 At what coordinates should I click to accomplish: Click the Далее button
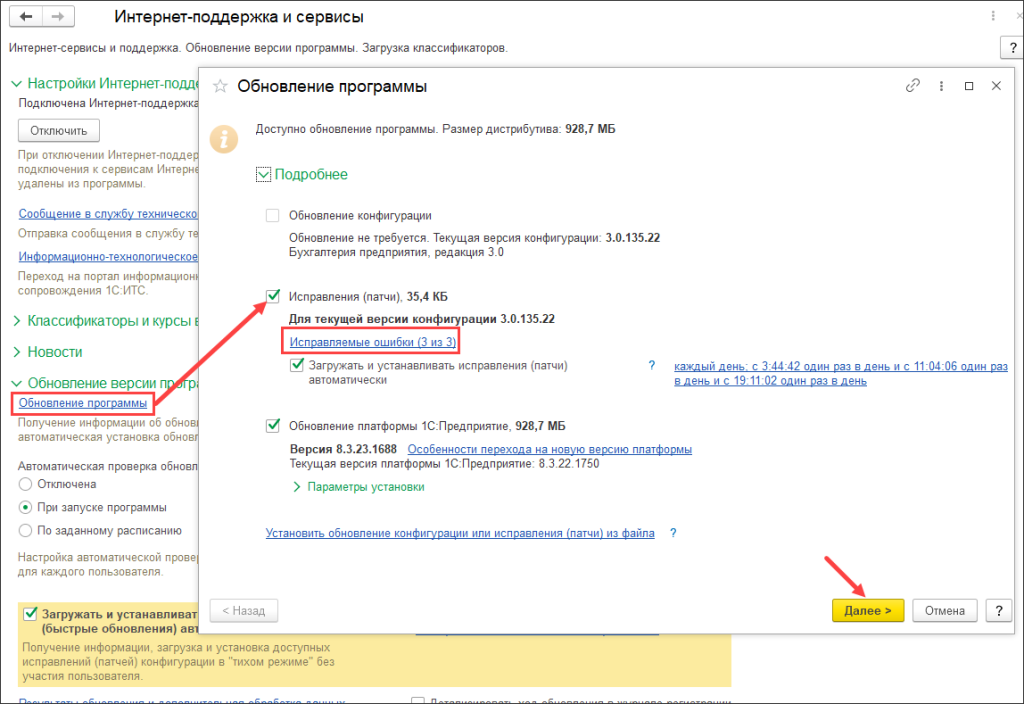pos(868,611)
